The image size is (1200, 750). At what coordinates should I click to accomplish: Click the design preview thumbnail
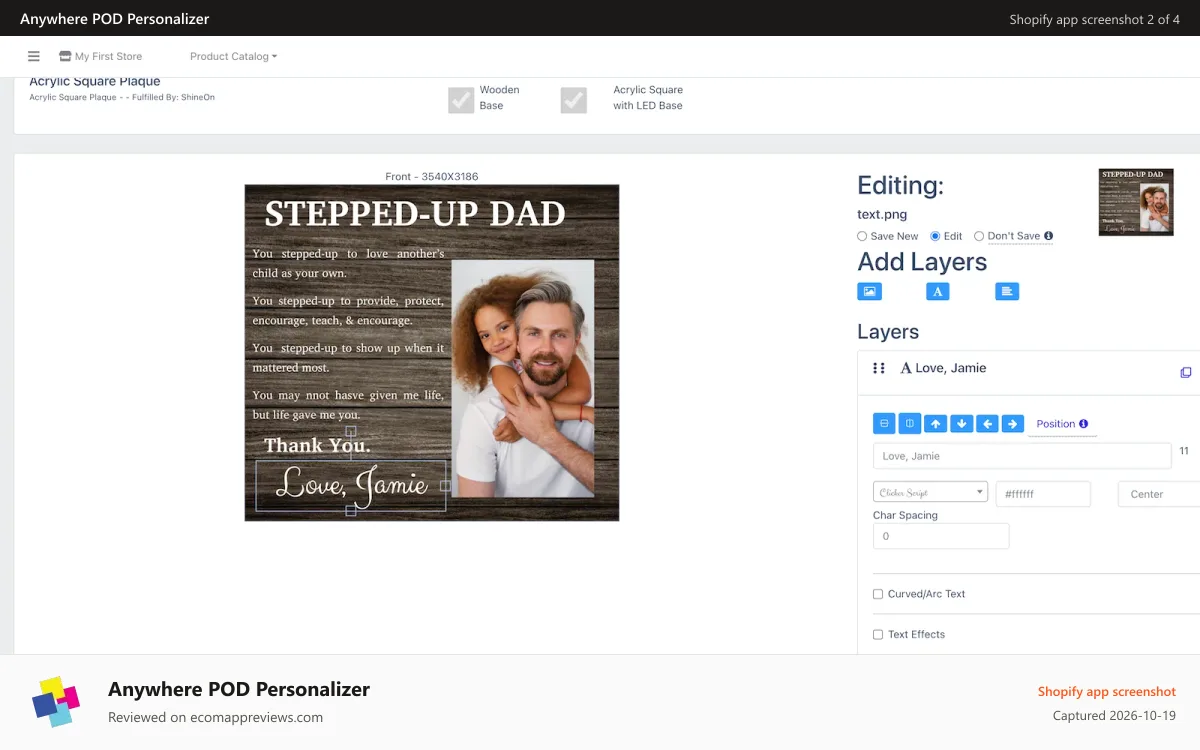coord(1136,202)
